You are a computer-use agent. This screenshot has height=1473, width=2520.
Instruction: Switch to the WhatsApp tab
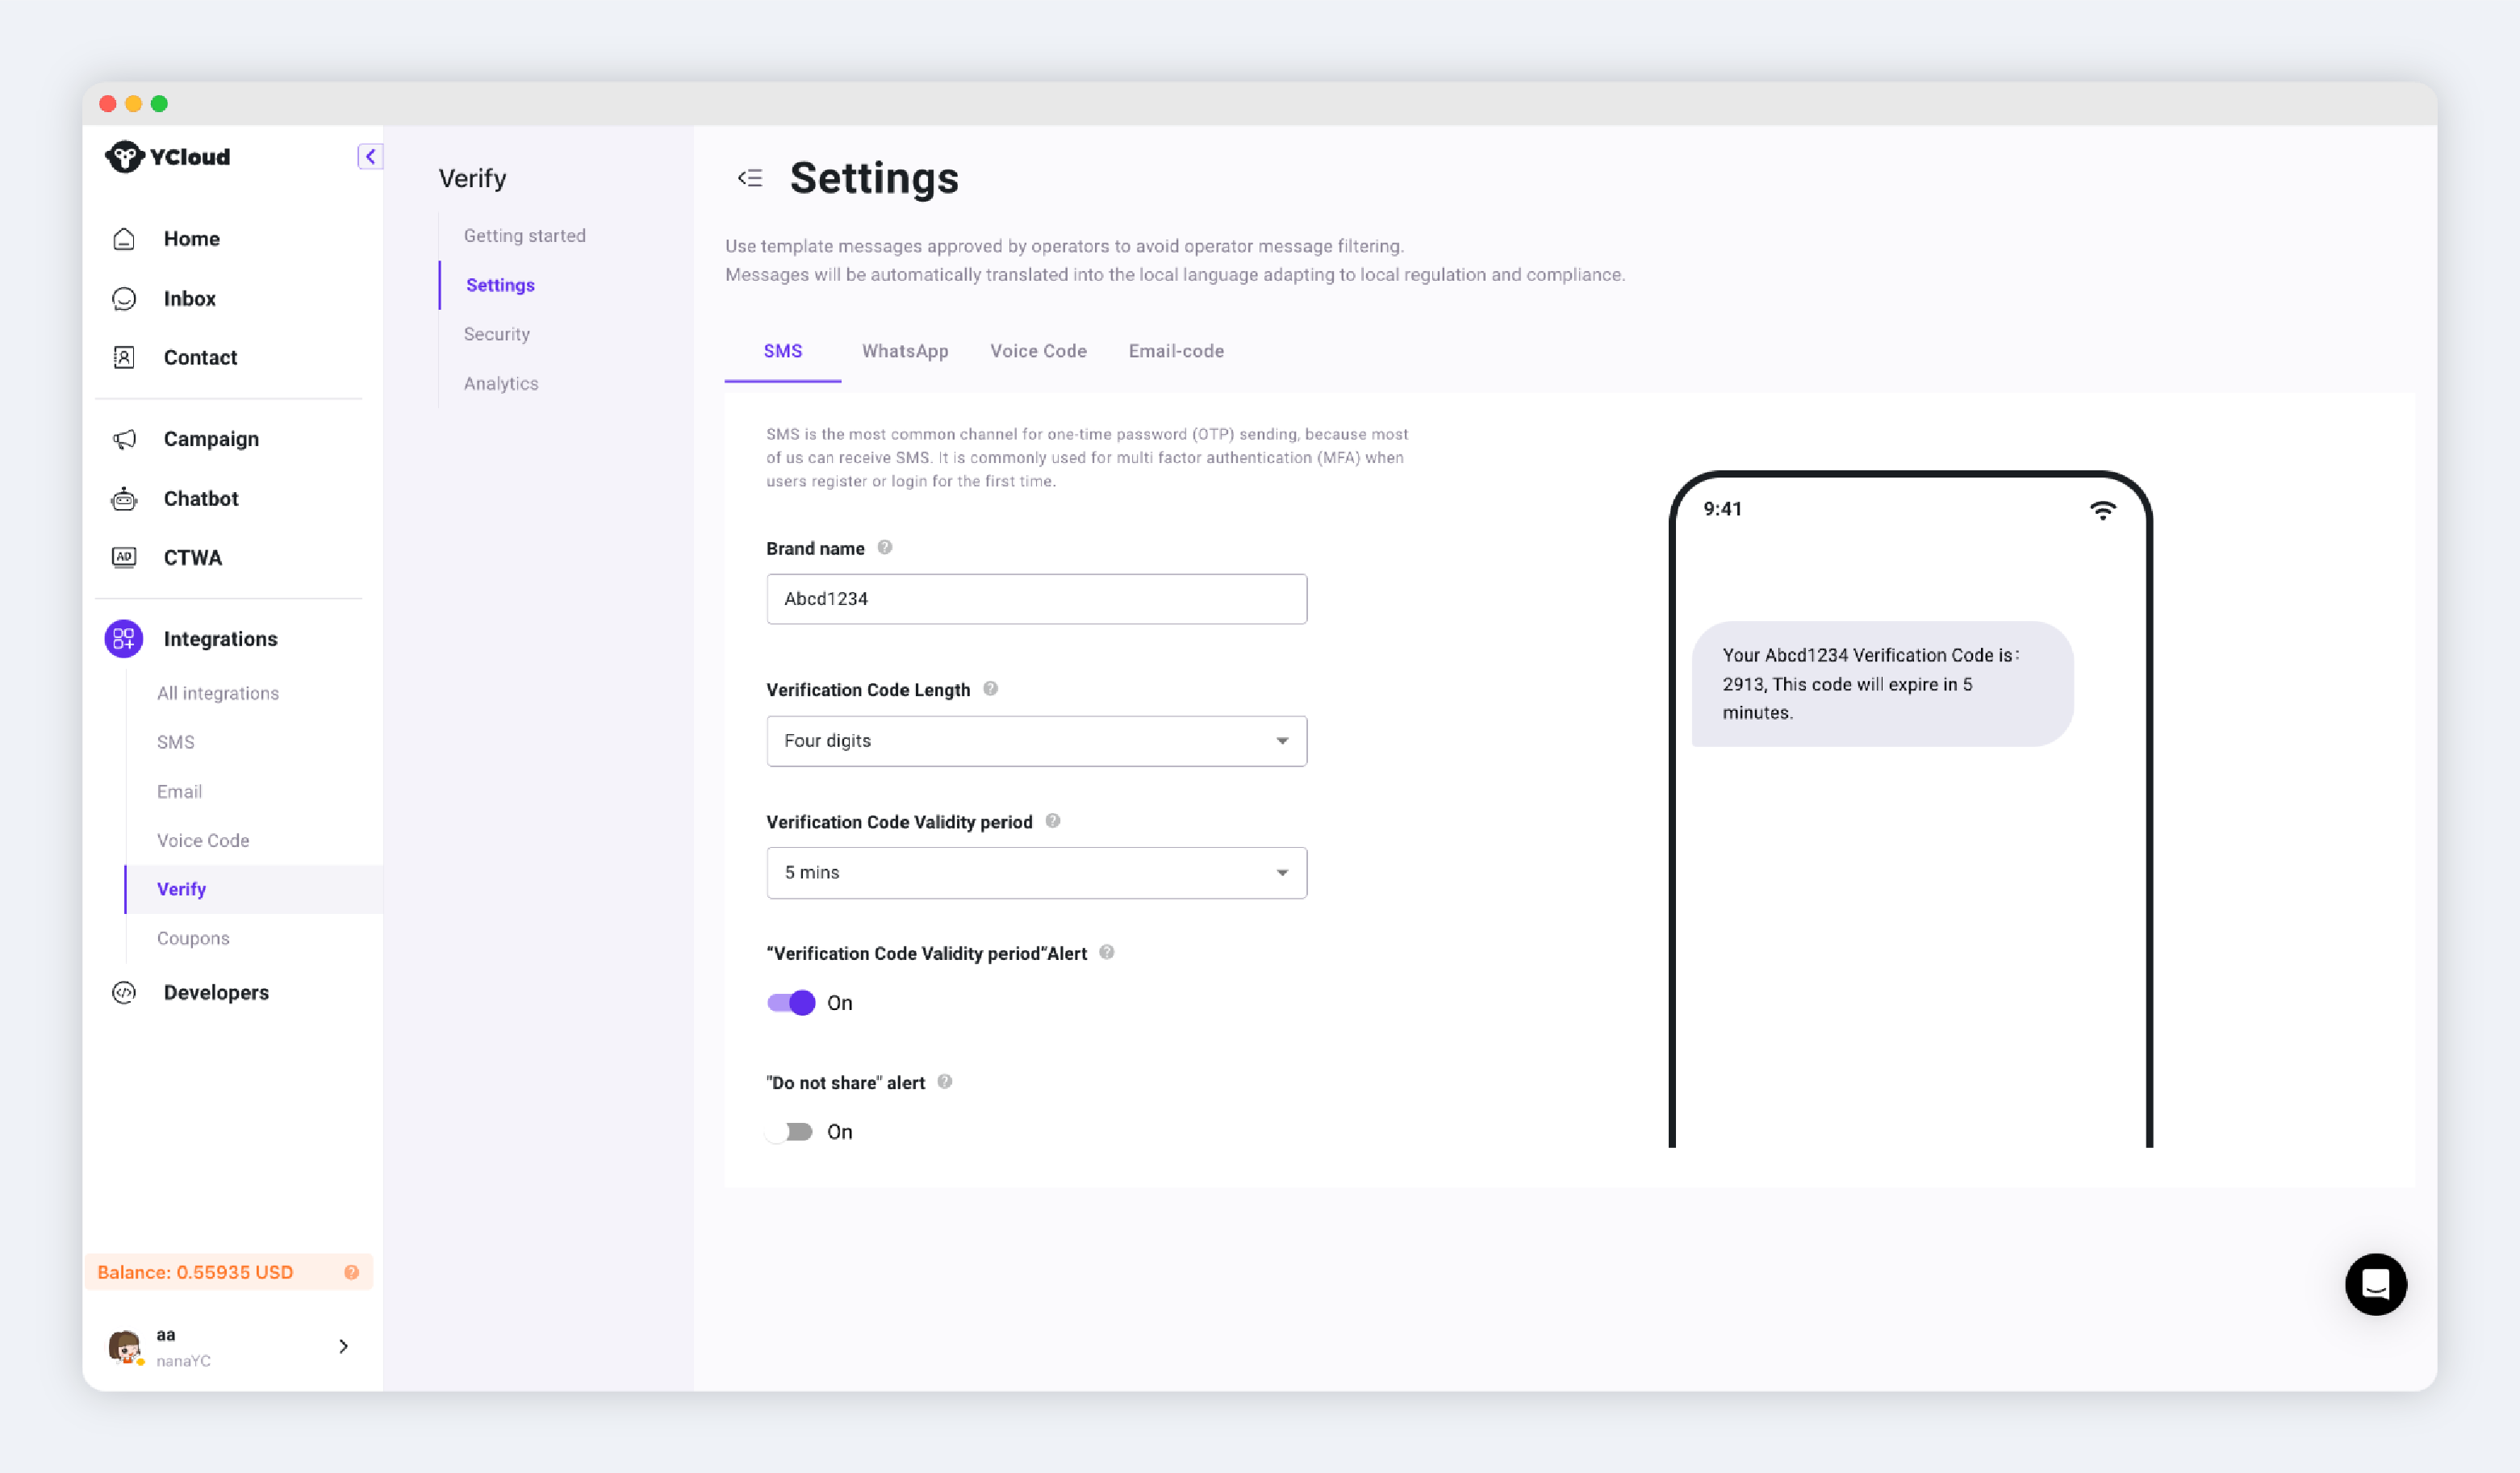pos(905,351)
